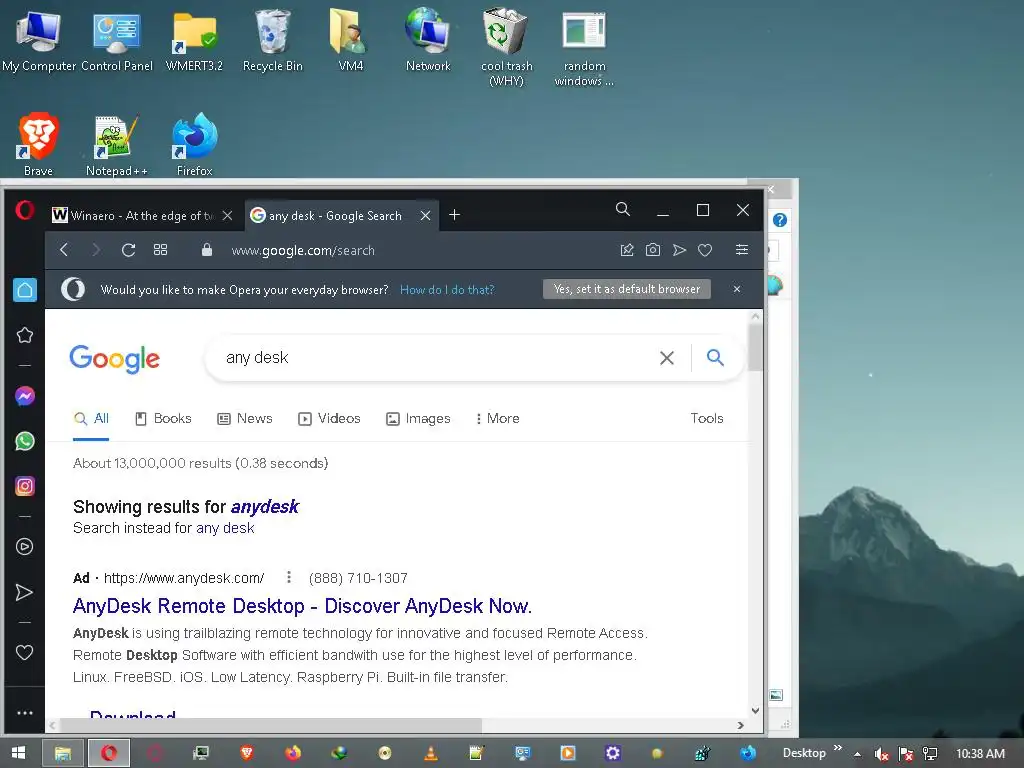The width and height of the screenshot is (1024, 768).
Task: Select the All results tab
Action: (91, 419)
